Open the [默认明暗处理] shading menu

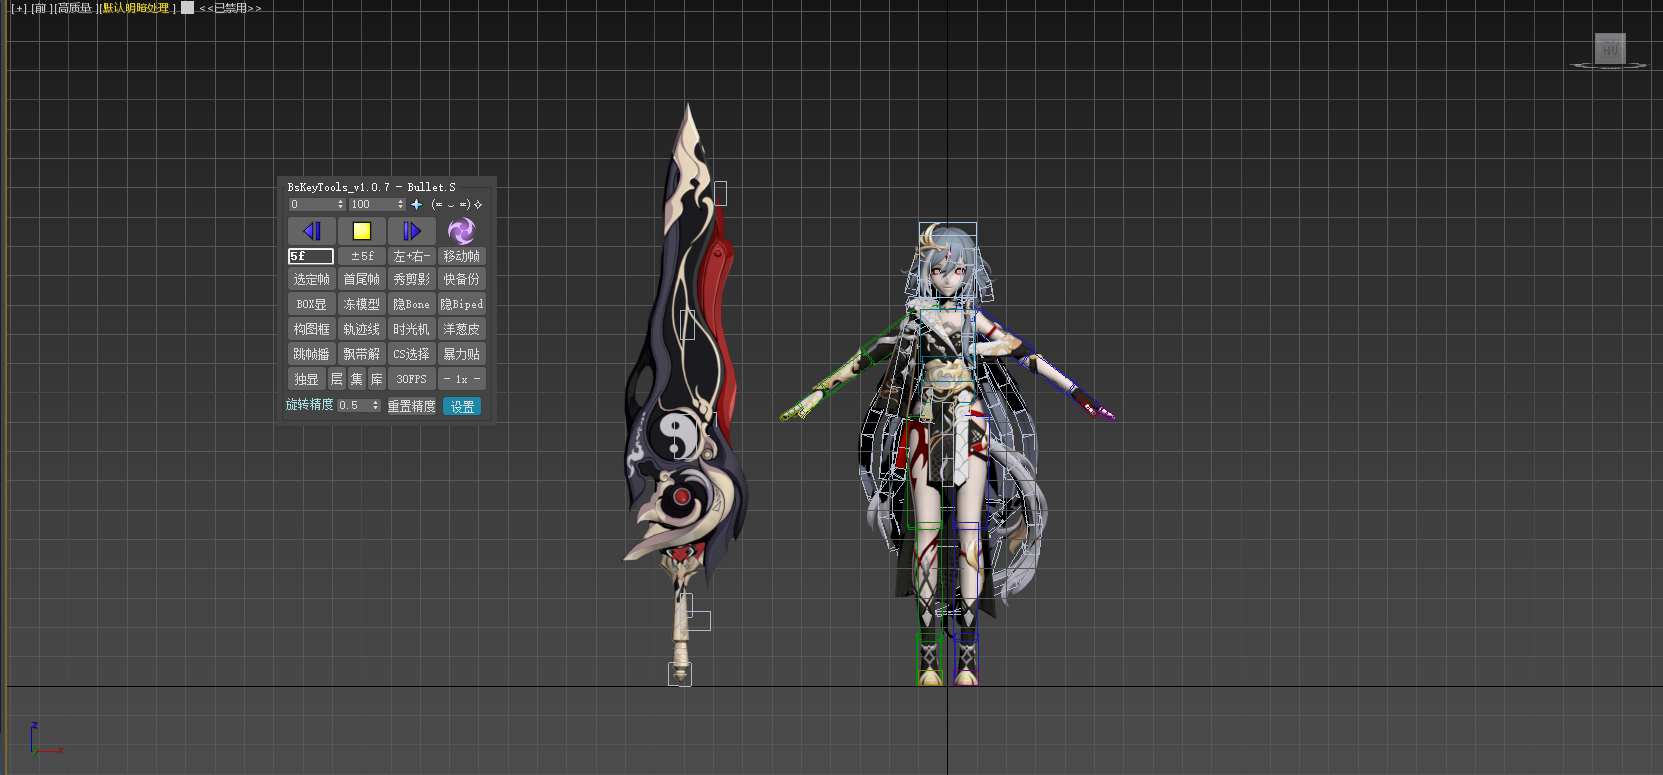pos(137,8)
